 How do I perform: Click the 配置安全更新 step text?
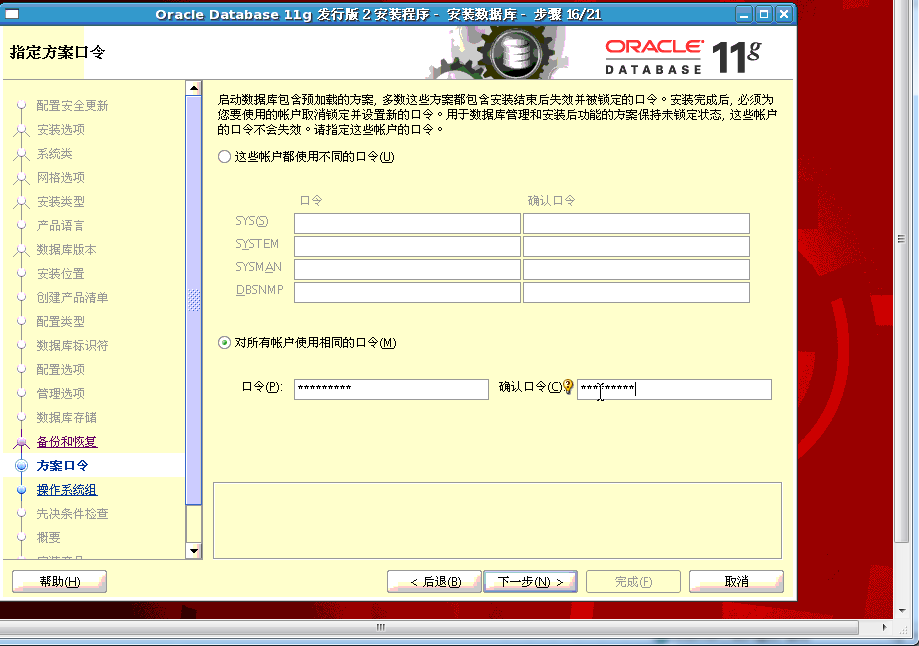point(72,106)
